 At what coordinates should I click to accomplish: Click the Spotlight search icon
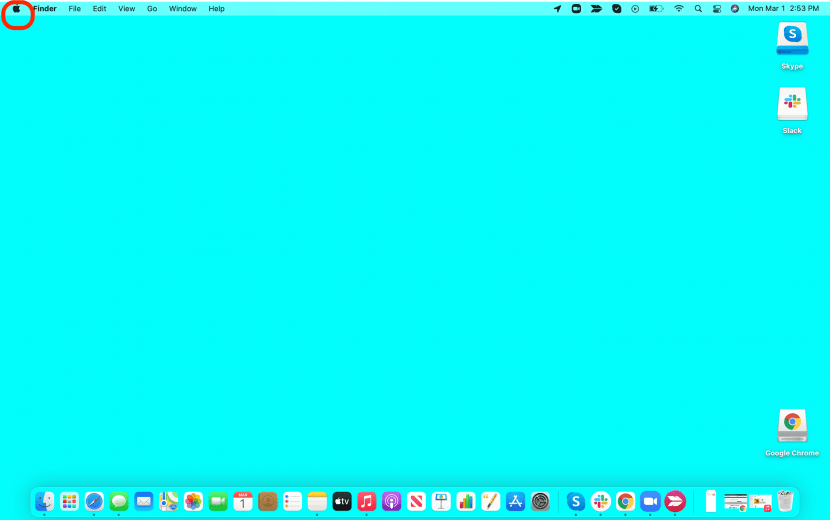[x=698, y=8]
